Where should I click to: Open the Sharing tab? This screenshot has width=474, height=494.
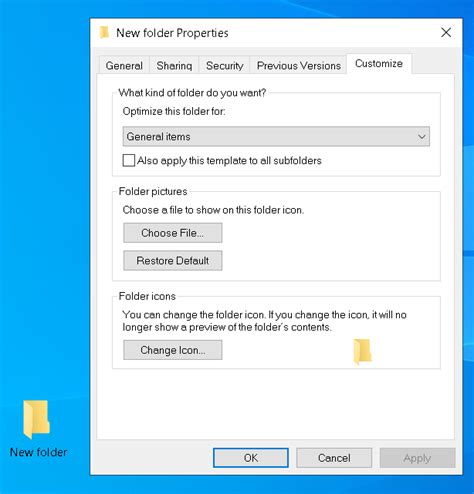[x=174, y=65]
